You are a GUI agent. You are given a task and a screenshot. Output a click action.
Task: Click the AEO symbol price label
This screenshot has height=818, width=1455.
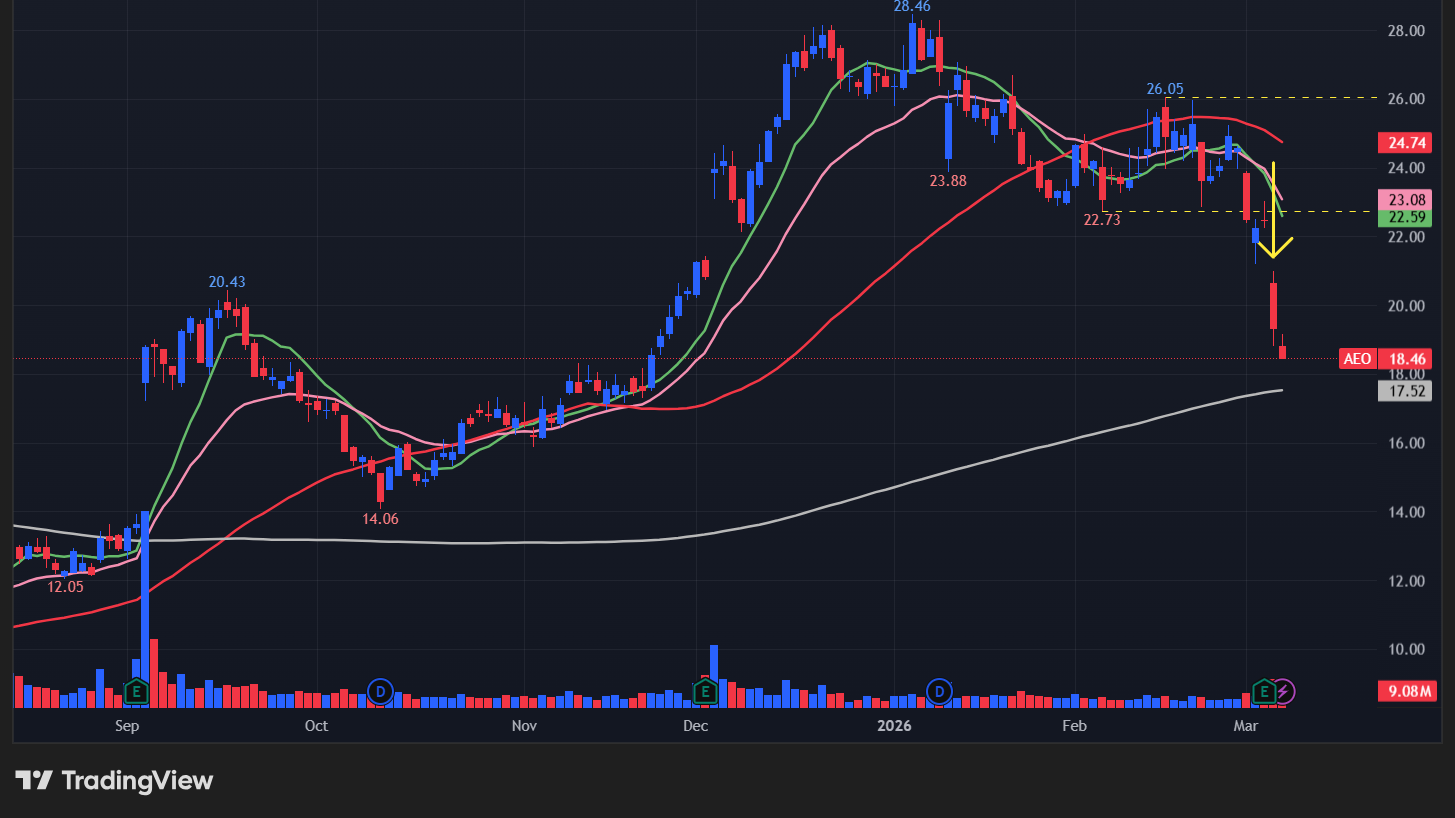click(1357, 359)
